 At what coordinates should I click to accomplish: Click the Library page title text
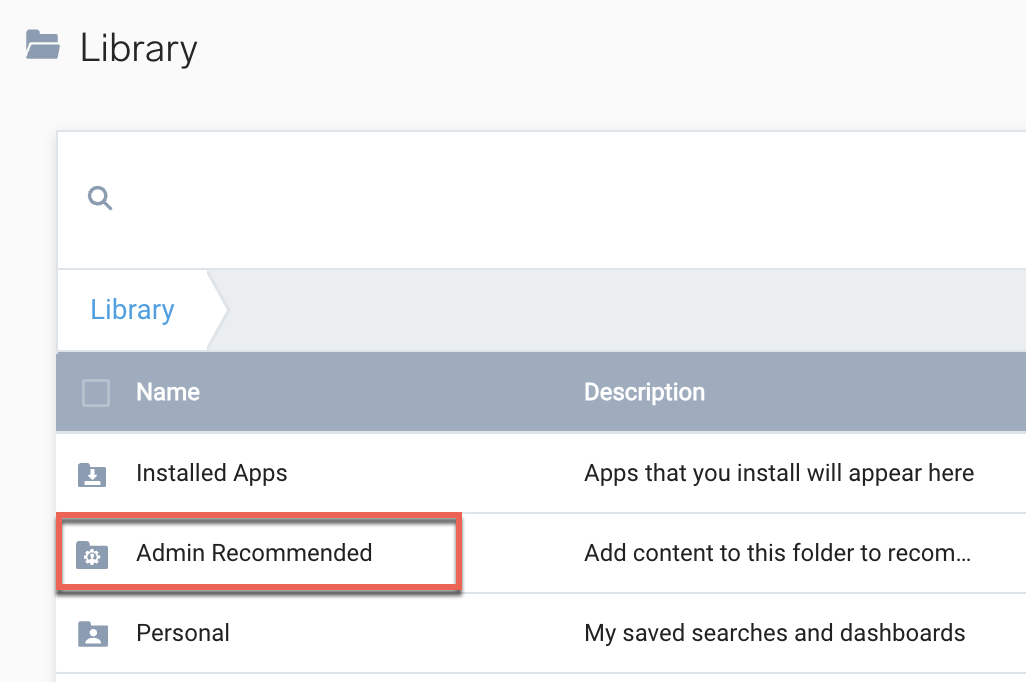139,48
